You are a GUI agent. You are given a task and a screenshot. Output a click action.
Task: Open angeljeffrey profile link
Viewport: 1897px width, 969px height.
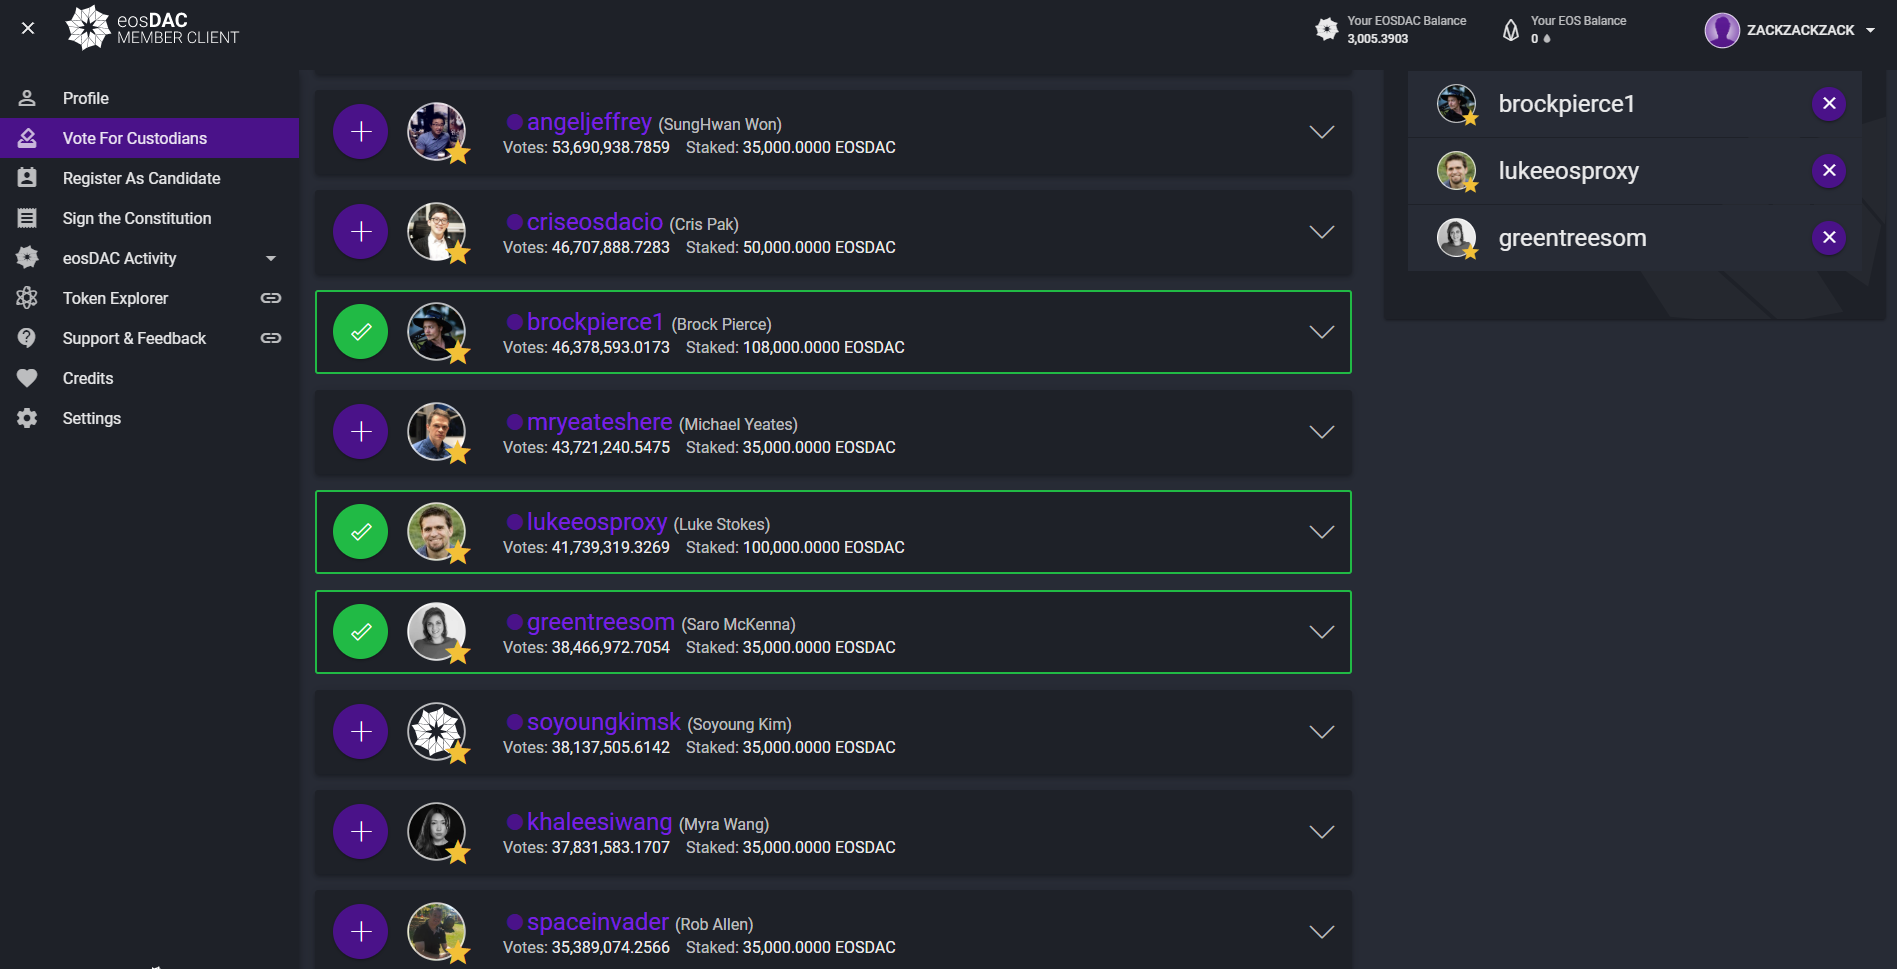click(x=589, y=122)
